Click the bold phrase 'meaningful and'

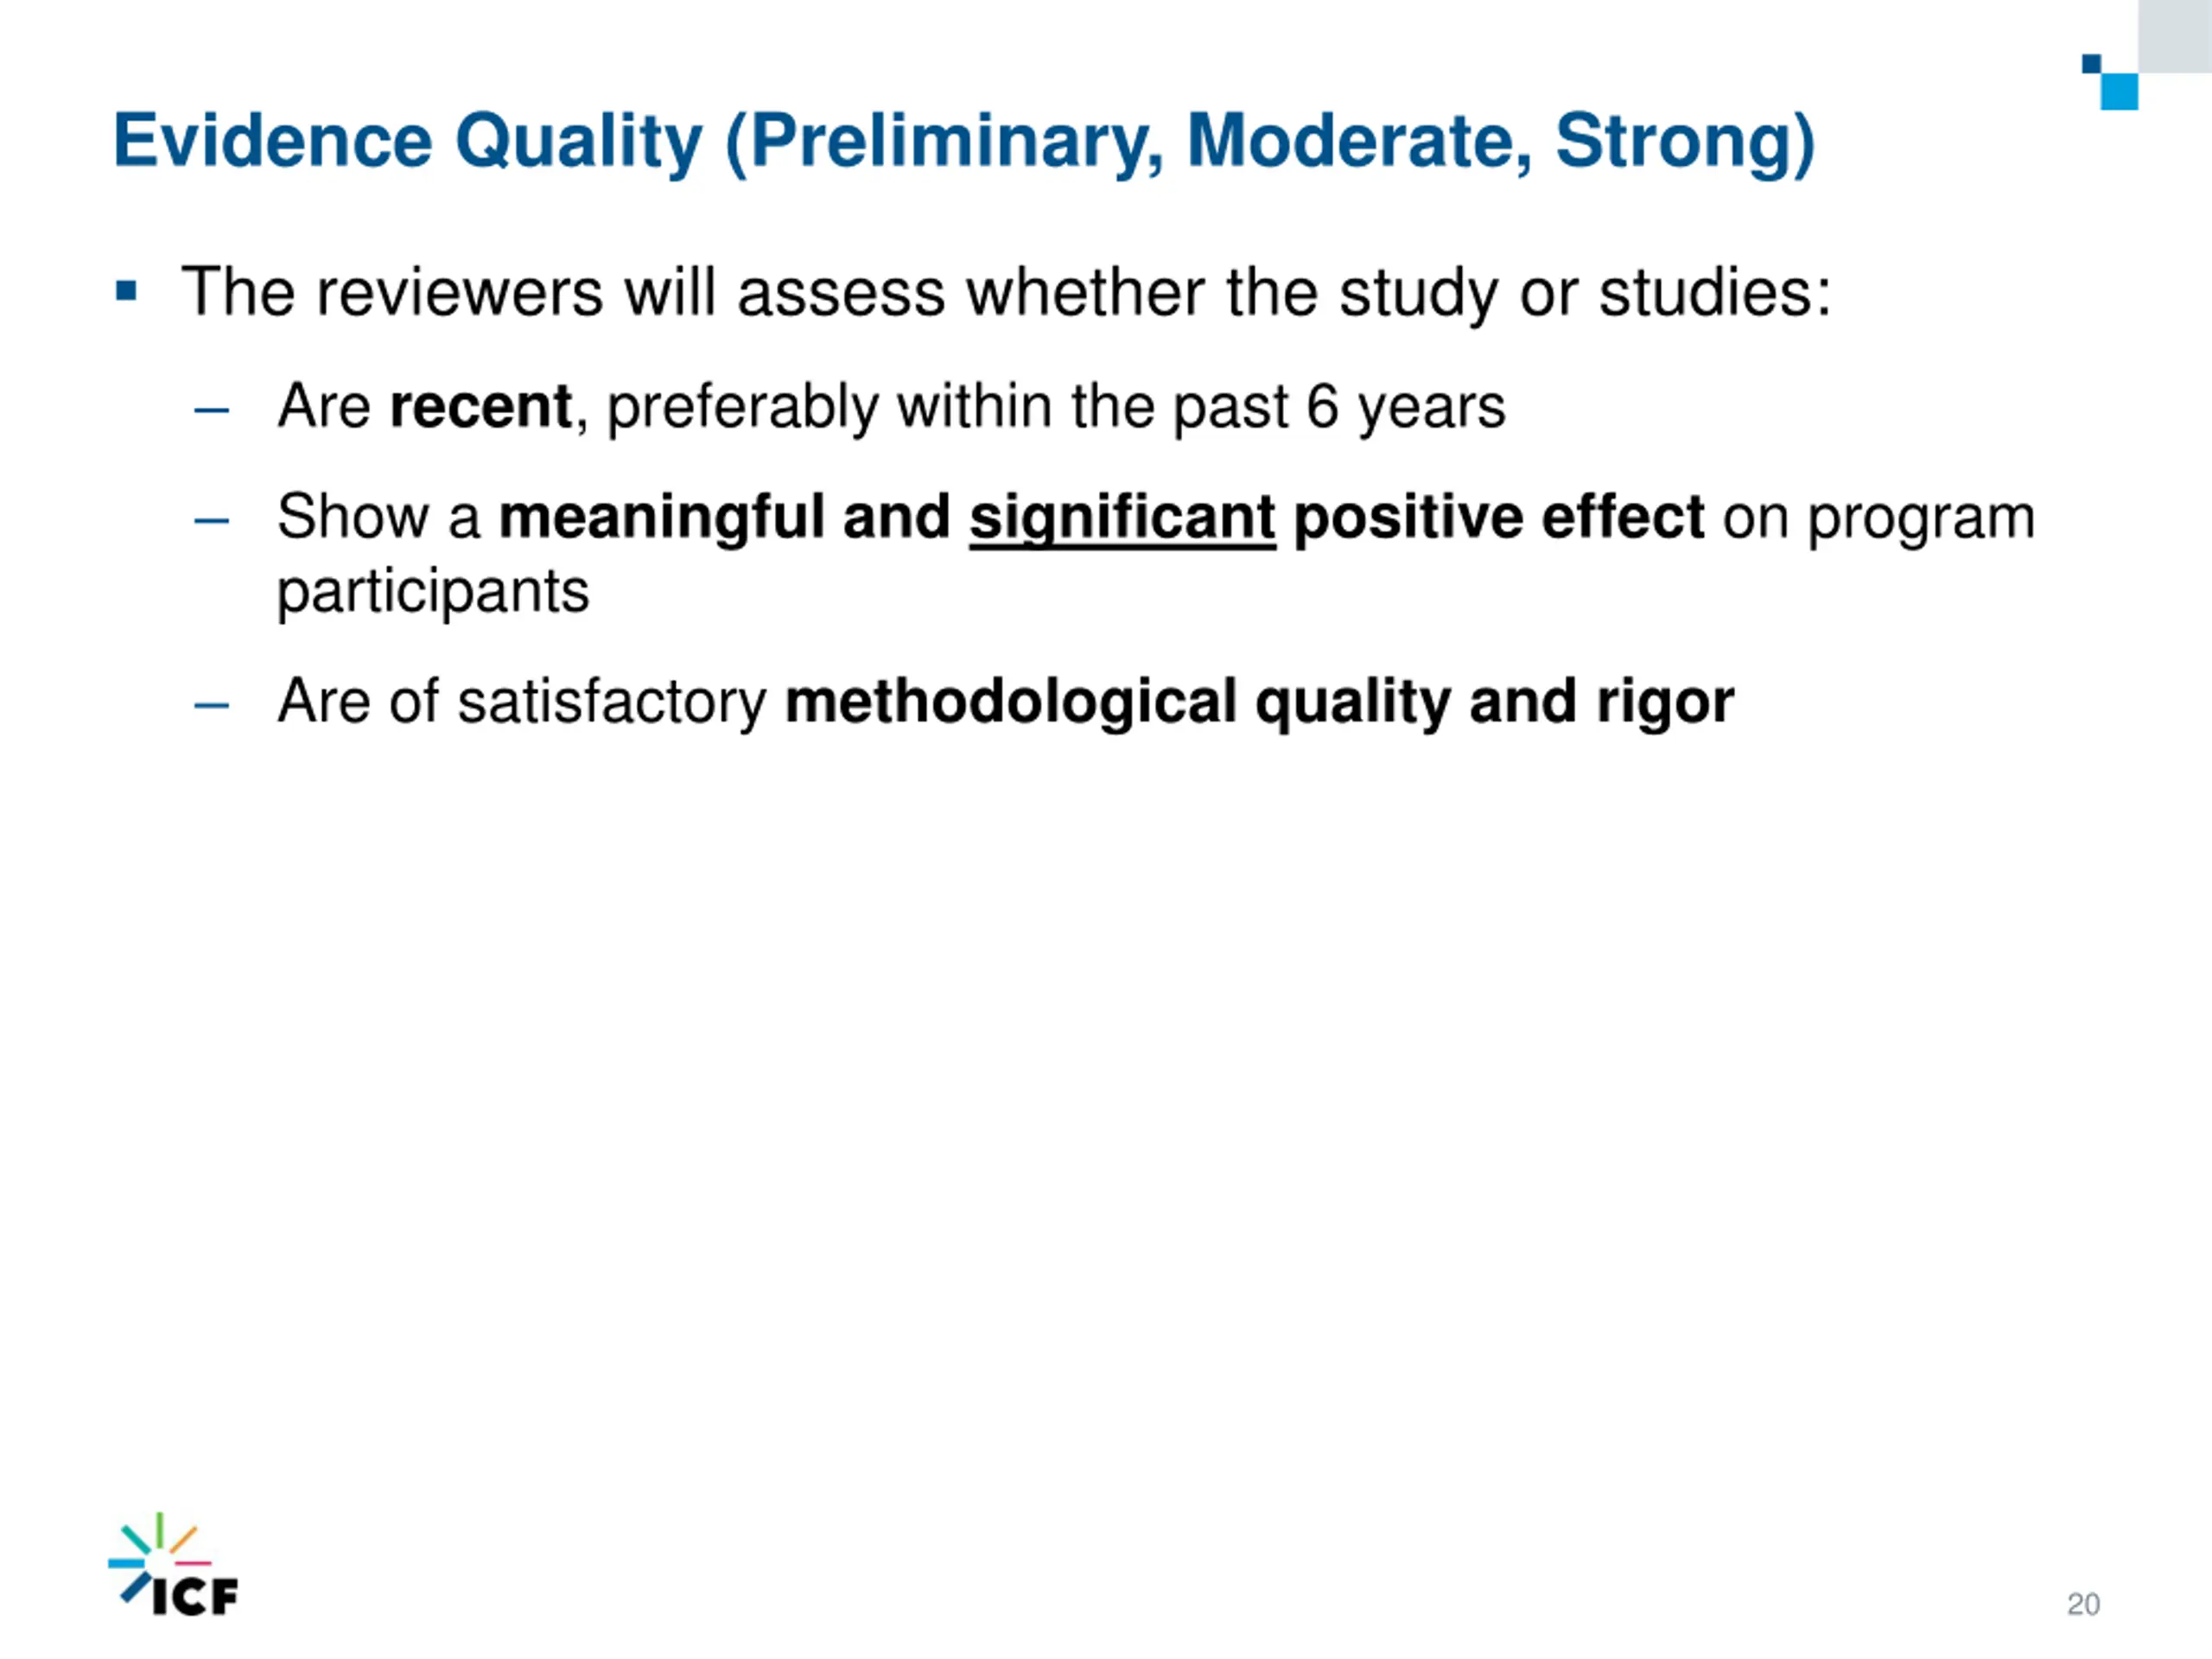(x=724, y=519)
